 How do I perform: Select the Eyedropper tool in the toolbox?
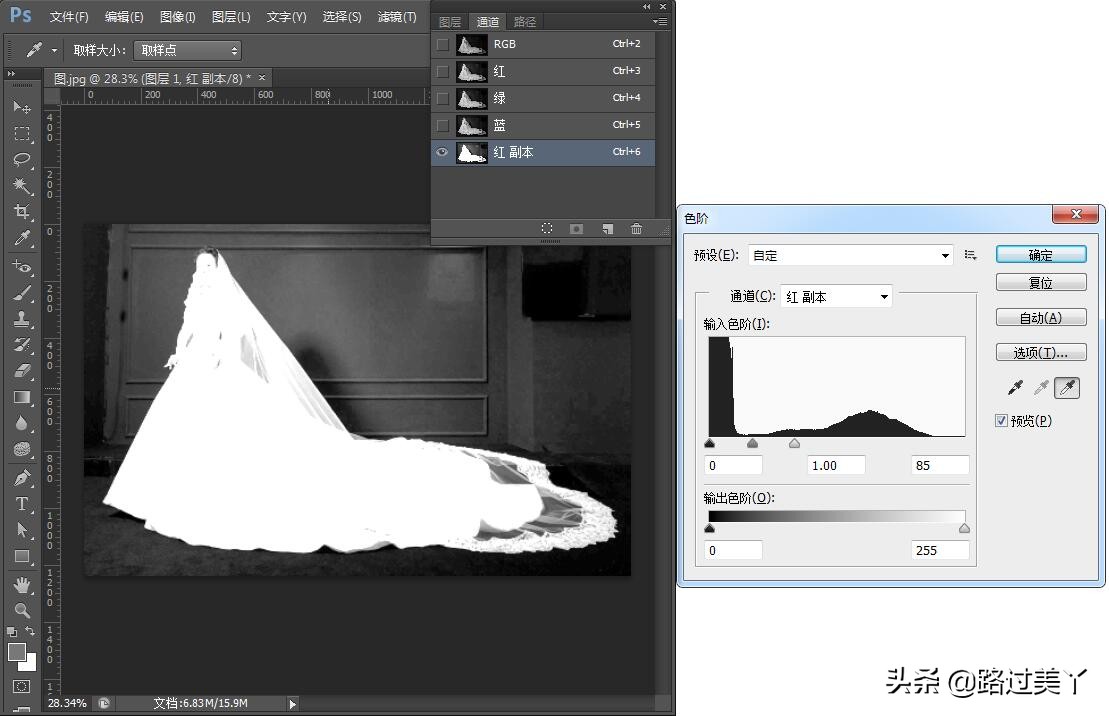[22, 238]
